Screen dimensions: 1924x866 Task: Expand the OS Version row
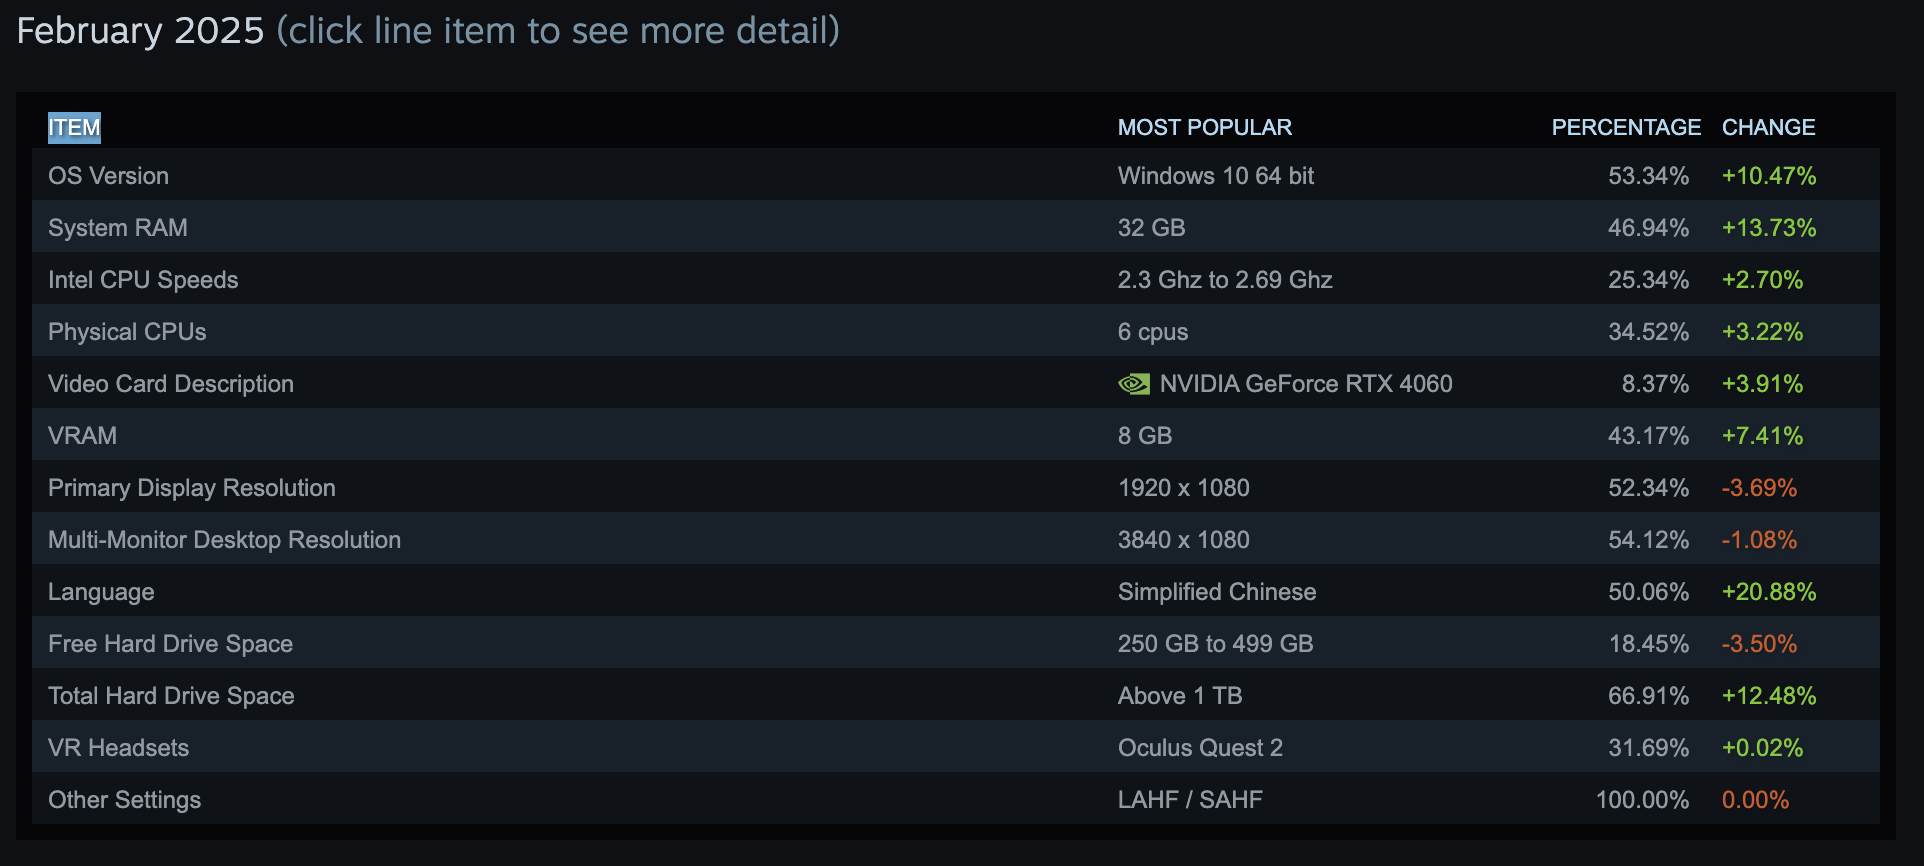coord(108,176)
